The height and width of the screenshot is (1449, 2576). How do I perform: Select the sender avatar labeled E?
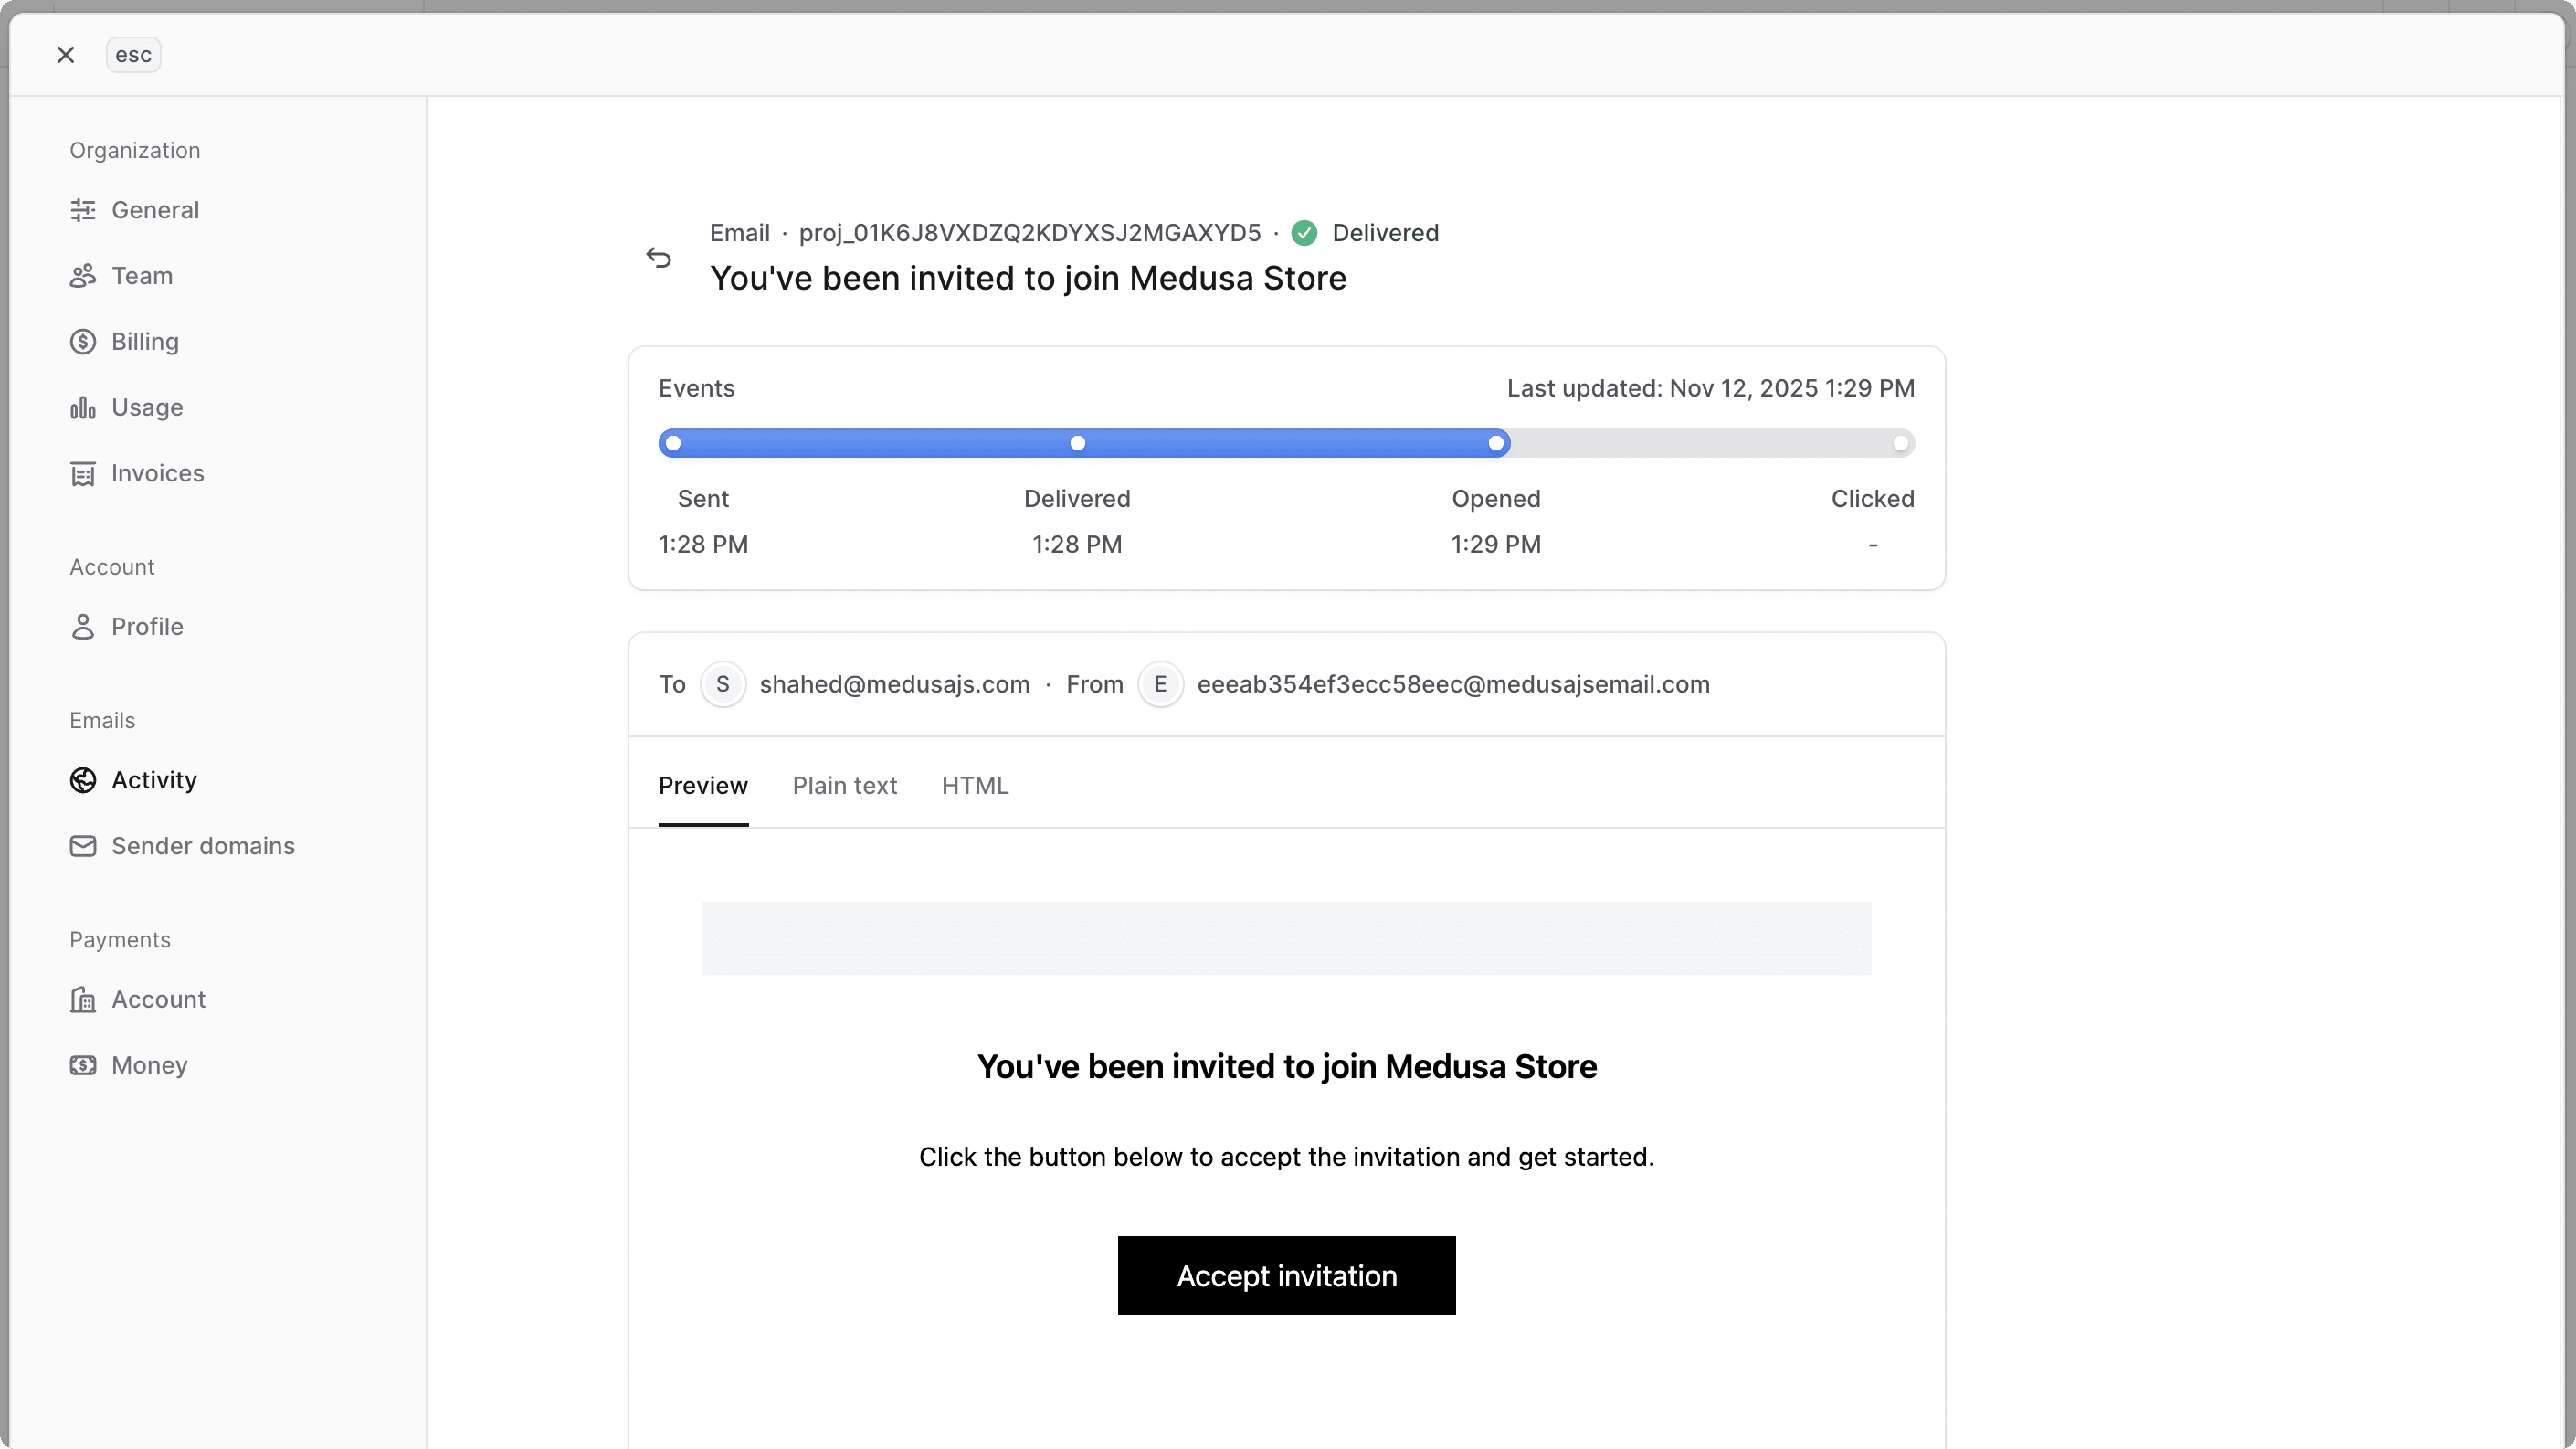[1160, 684]
